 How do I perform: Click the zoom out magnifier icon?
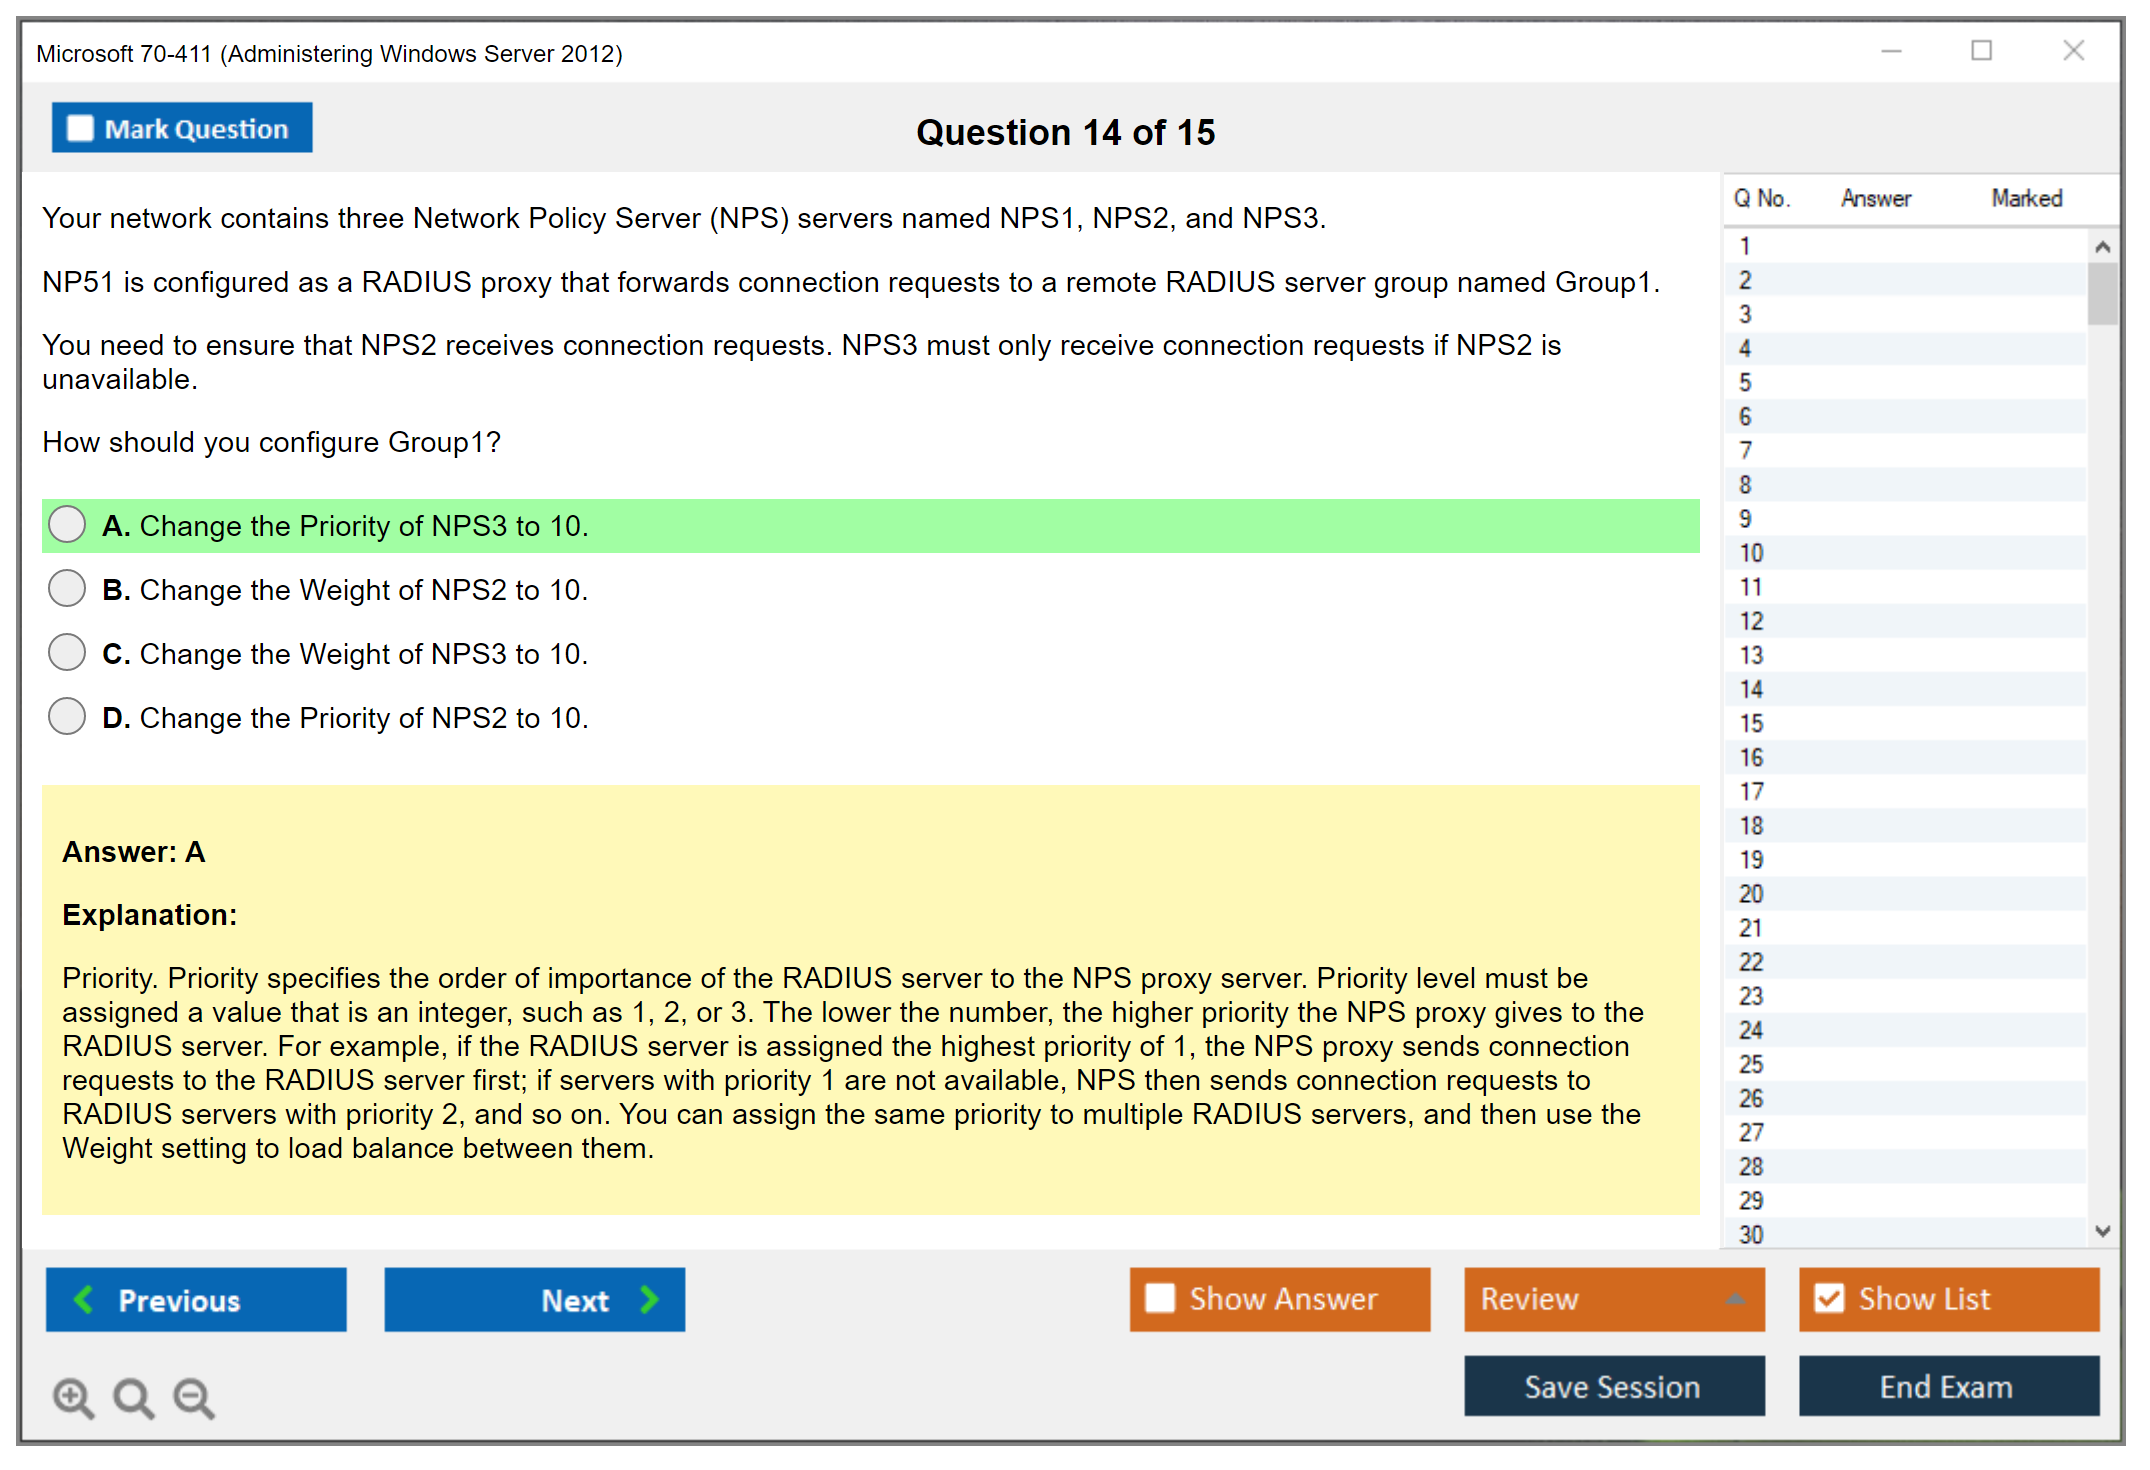click(194, 1397)
